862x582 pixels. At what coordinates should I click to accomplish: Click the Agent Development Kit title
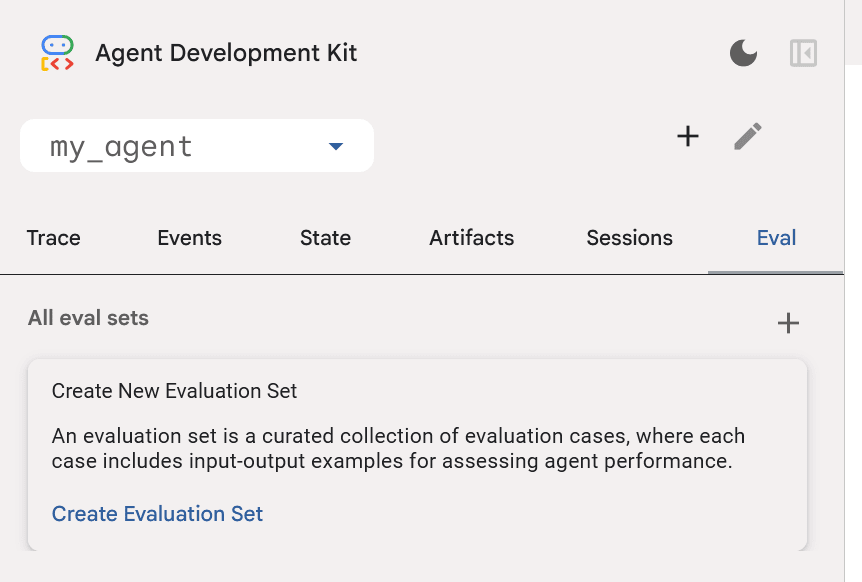[226, 53]
